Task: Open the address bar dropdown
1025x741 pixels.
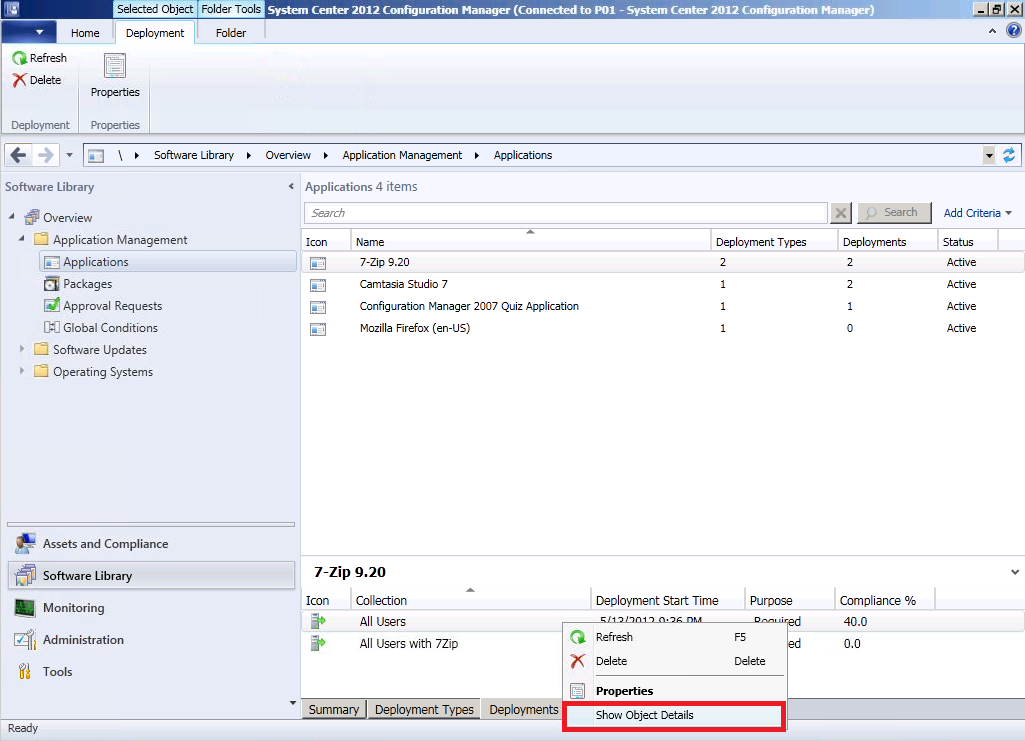Action: point(989,156)
